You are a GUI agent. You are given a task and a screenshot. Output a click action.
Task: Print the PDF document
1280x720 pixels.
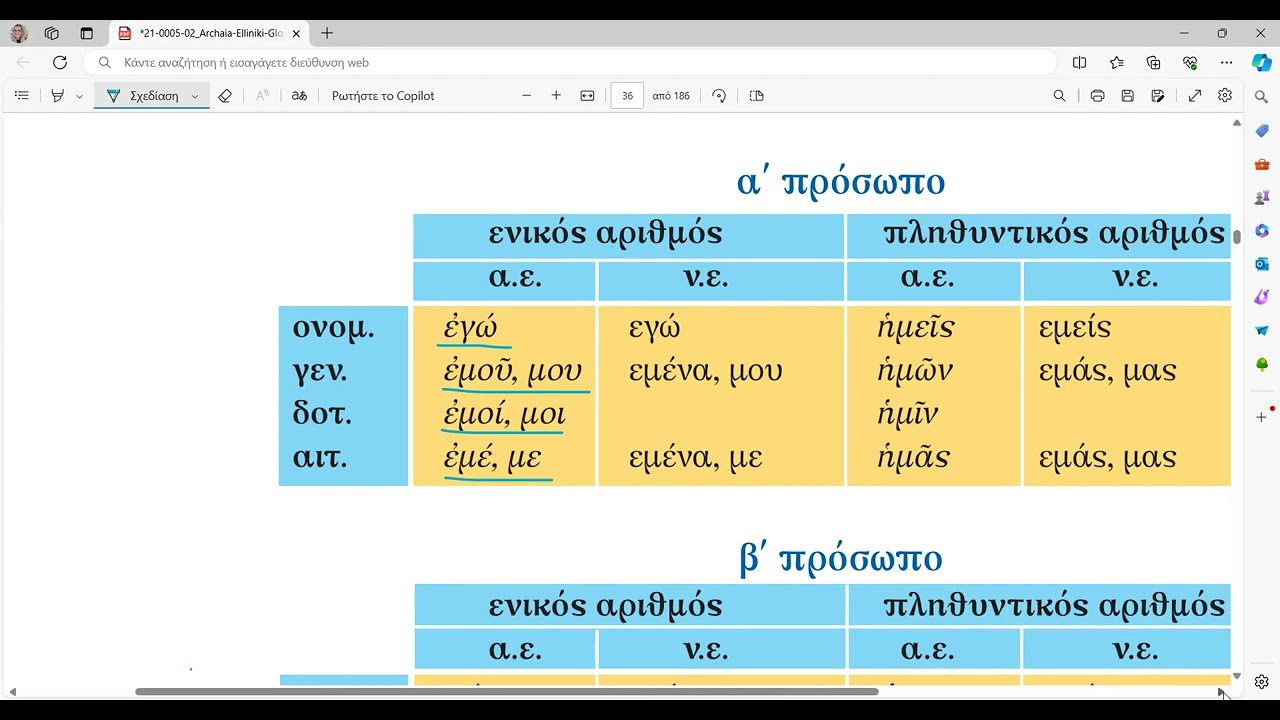pos(1097,96)
